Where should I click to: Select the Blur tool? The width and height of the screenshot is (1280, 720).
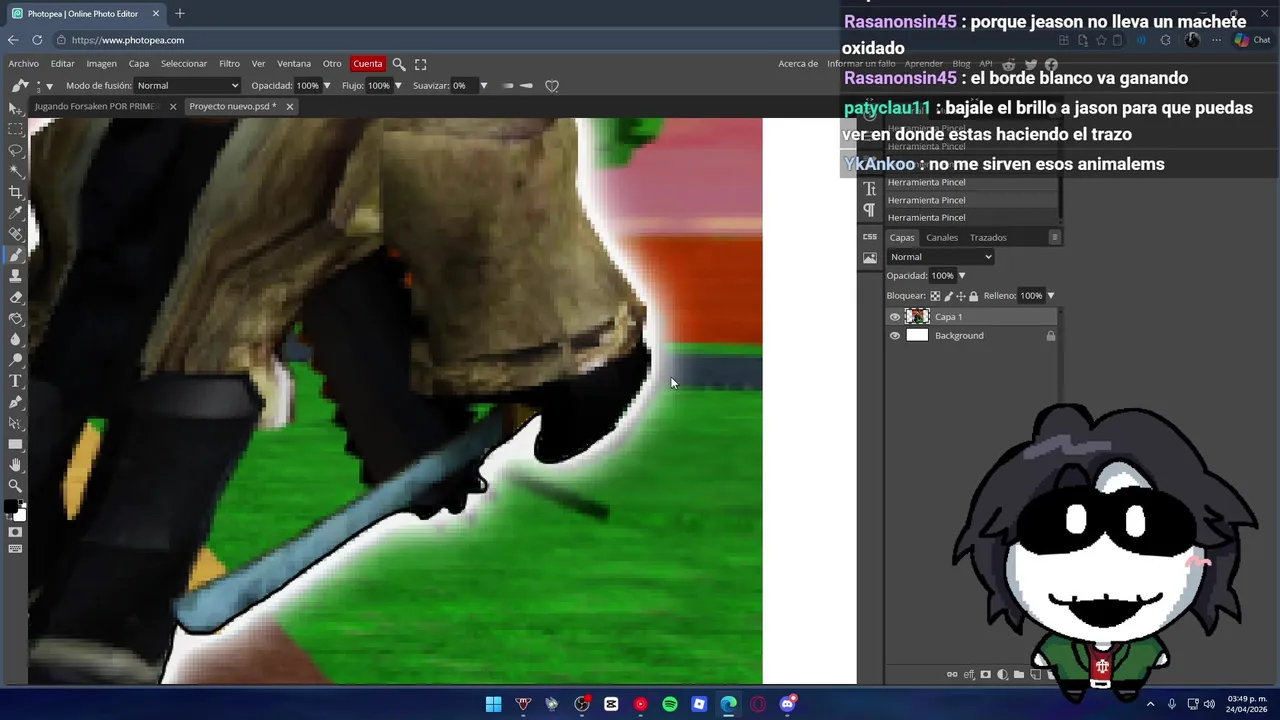coord(15,339)
